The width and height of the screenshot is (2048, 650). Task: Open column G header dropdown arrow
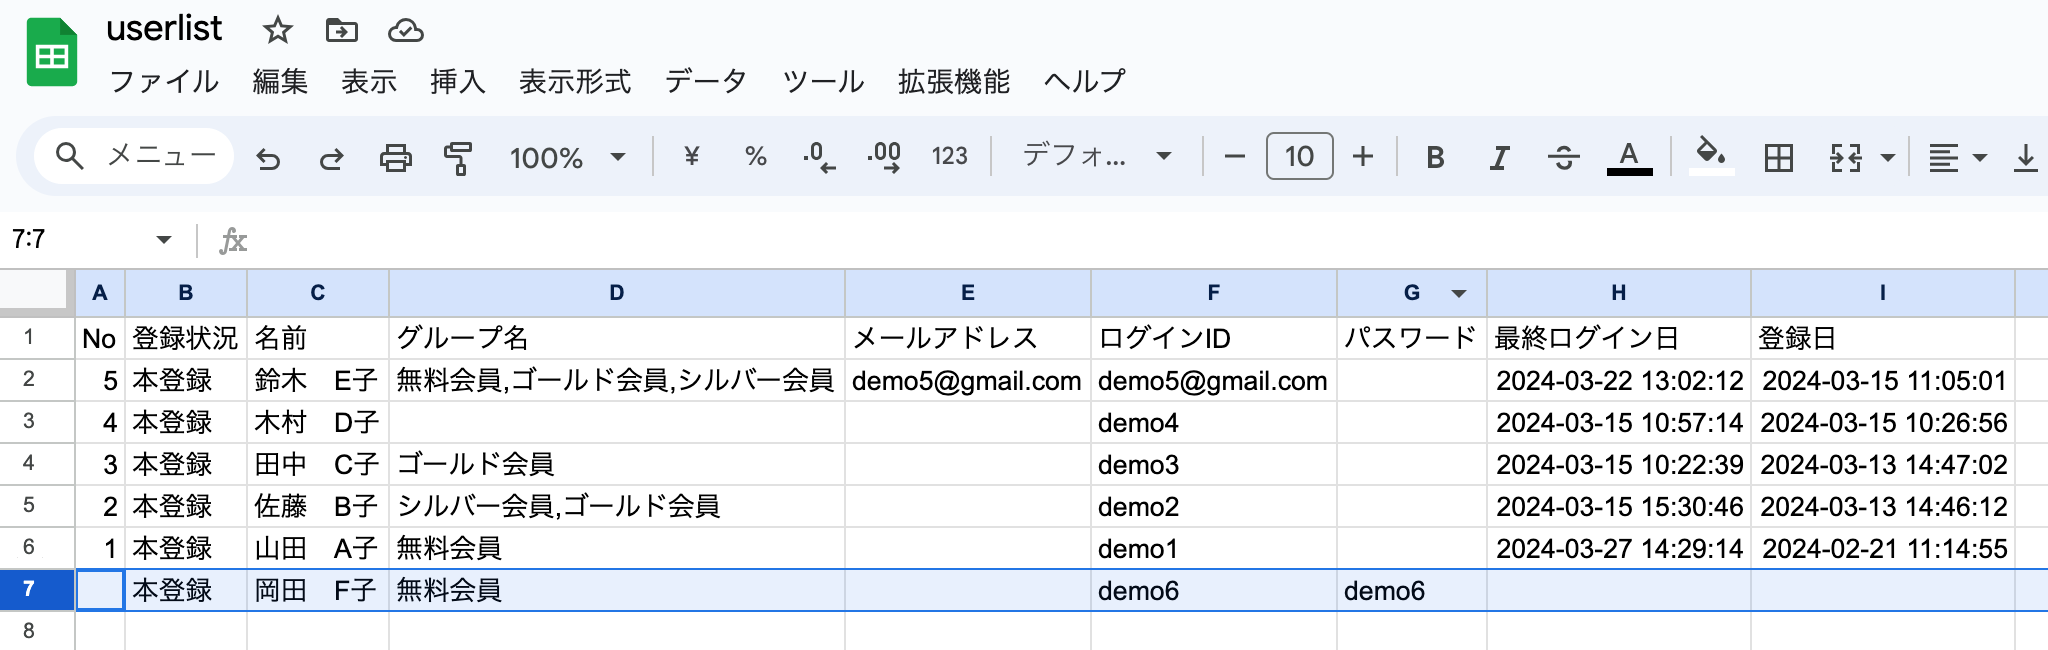click(x=1459, y=293)
